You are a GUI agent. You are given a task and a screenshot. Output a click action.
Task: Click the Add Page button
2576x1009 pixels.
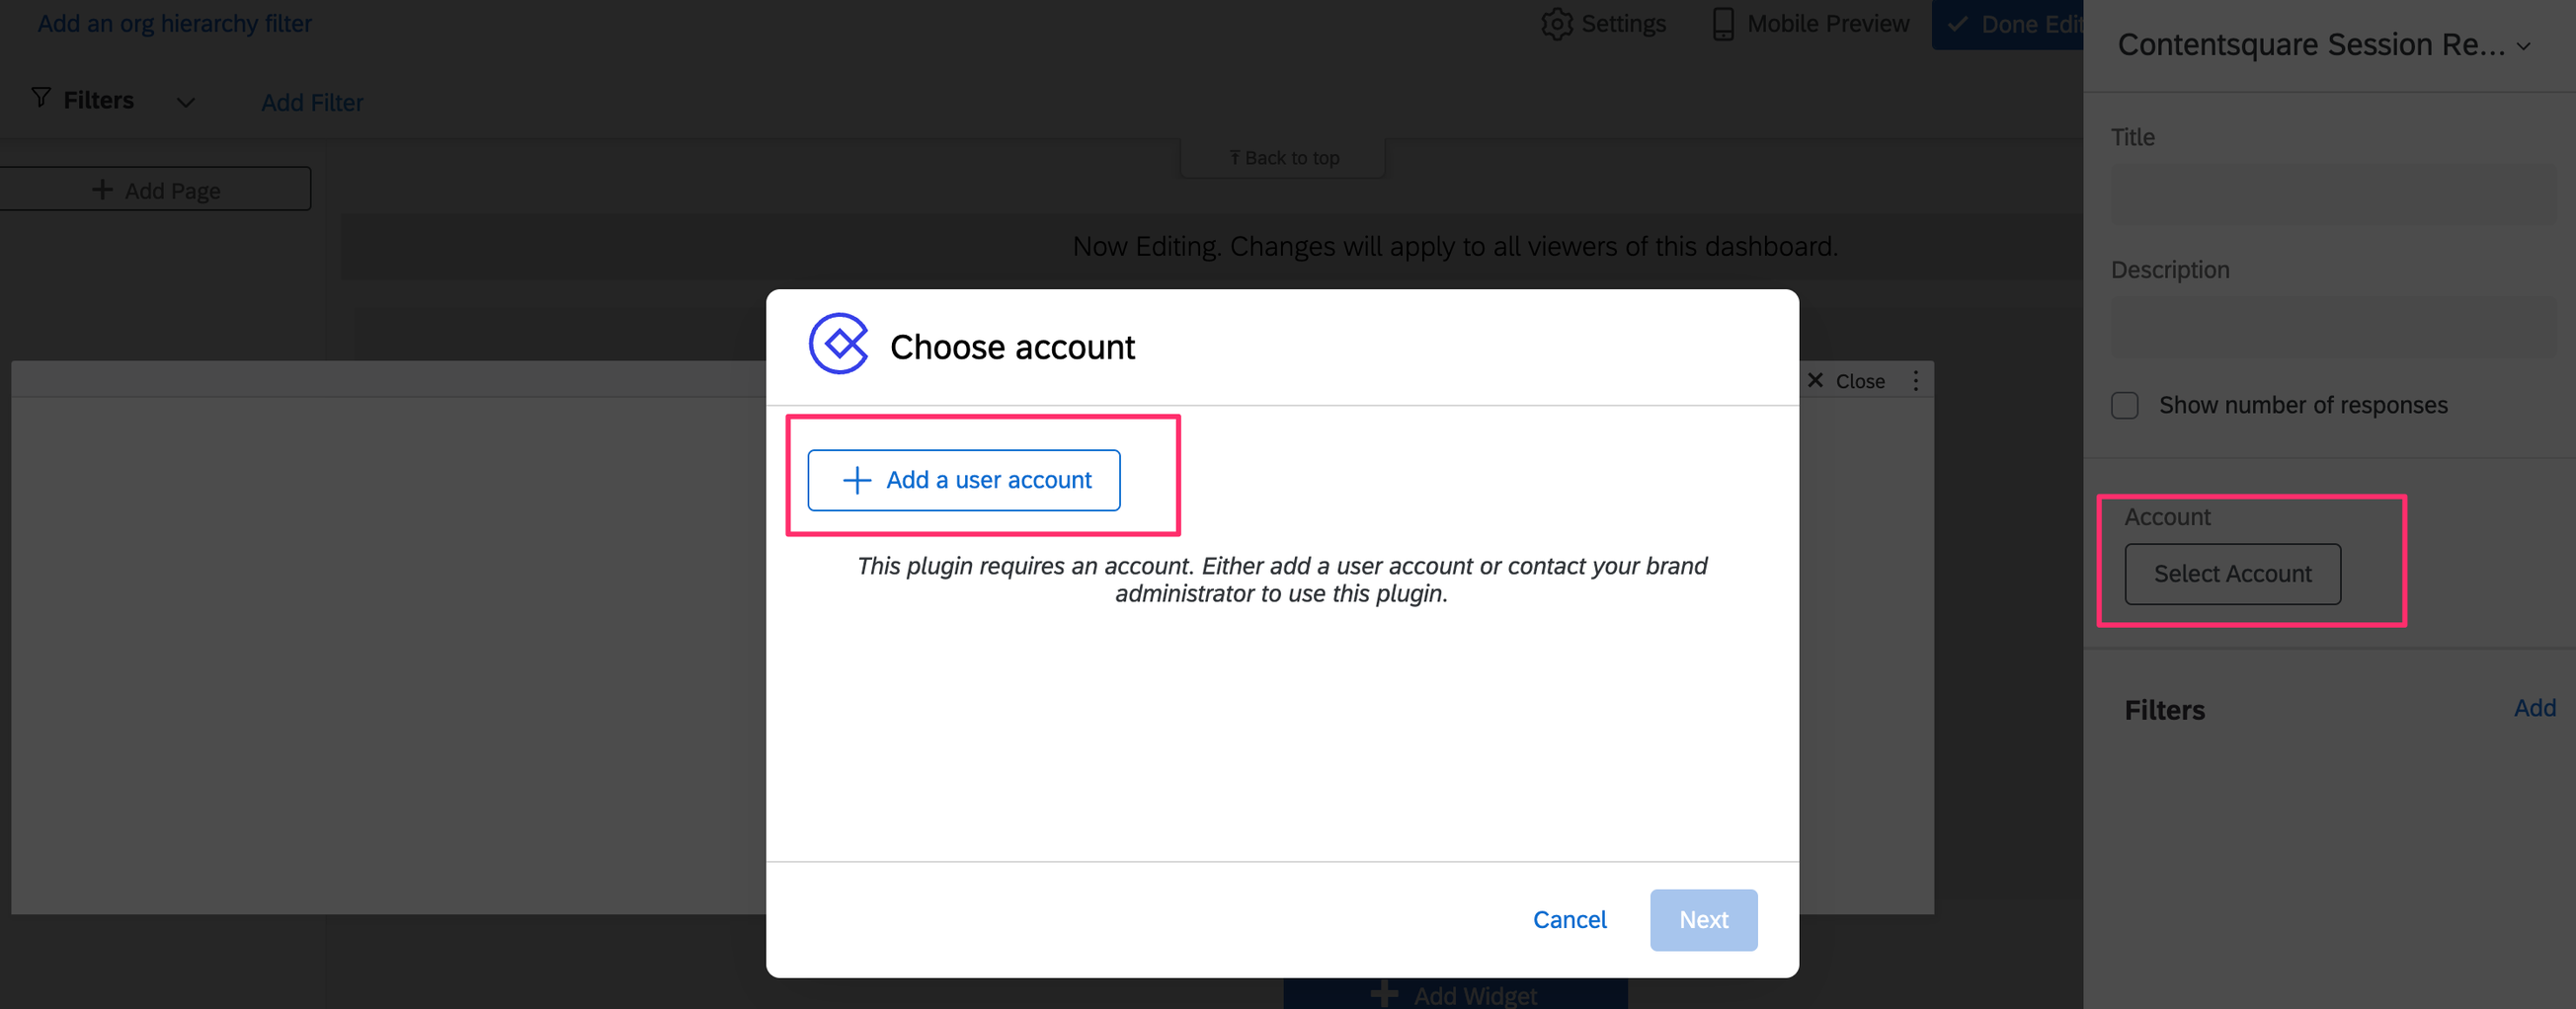pyautogui.click(x=155, y=189)
